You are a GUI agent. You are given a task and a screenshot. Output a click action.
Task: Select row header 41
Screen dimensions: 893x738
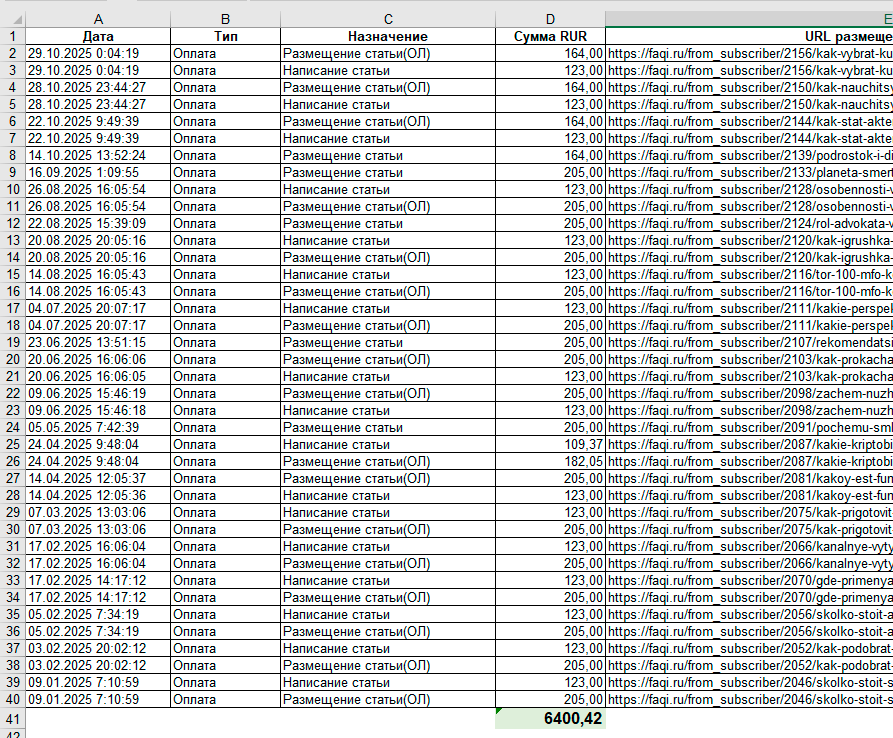click(13, 719)
